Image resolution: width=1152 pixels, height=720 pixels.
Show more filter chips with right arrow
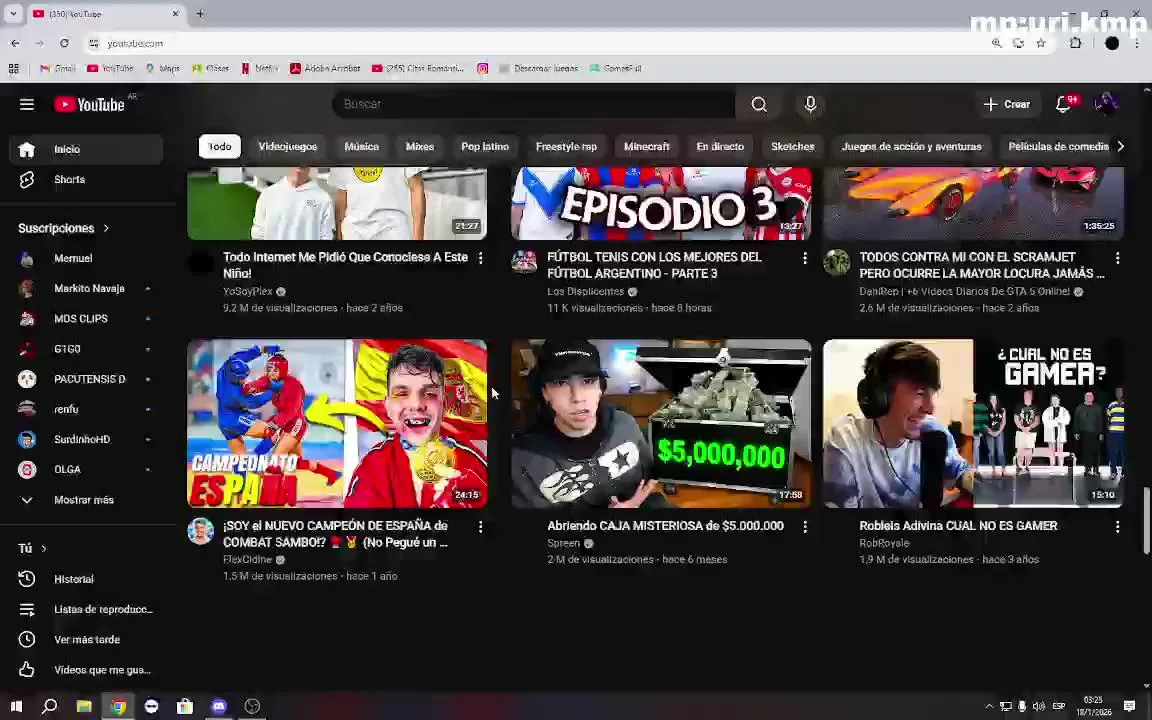(1120, 146)
